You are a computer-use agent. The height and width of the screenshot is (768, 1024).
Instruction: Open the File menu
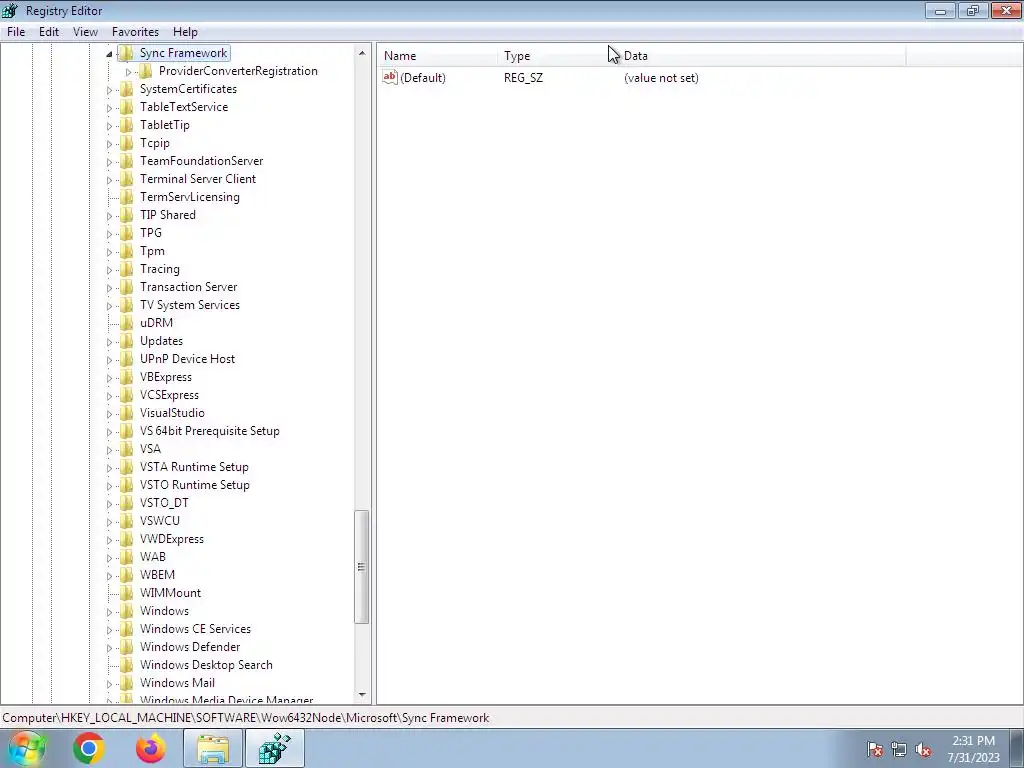point(16,31)
